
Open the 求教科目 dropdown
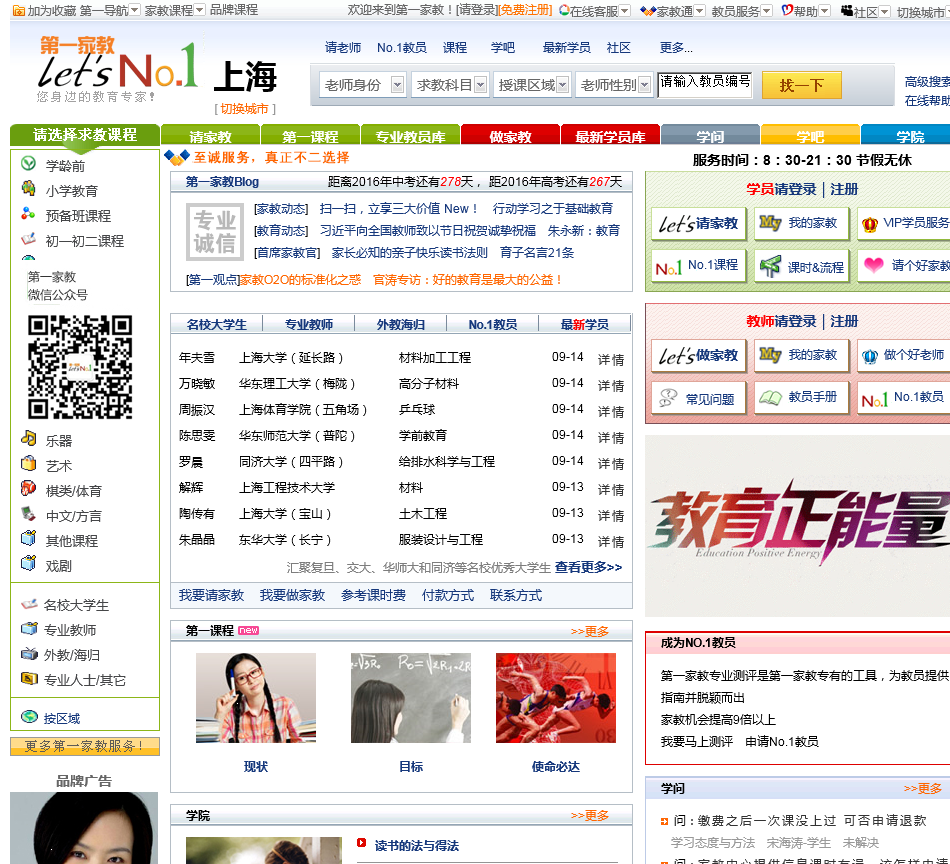coord(450,85)
